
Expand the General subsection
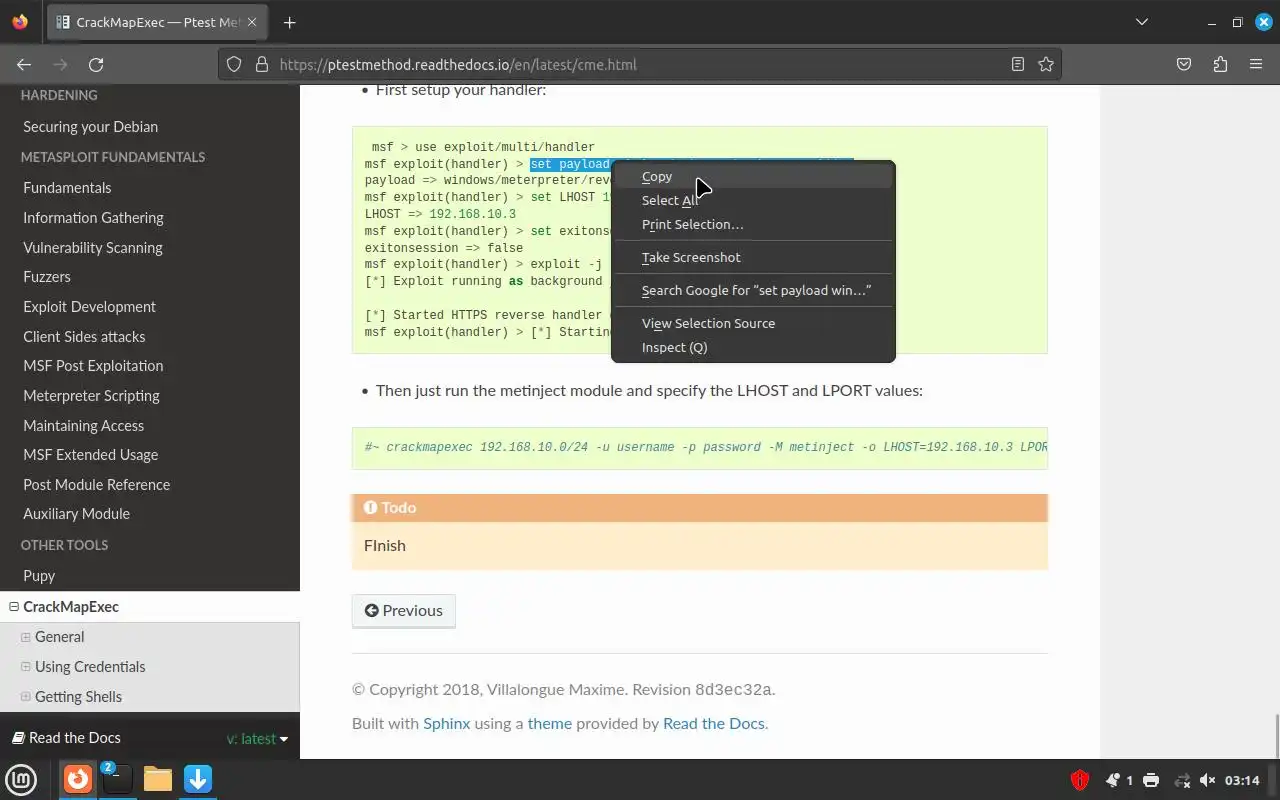(26, 637)
